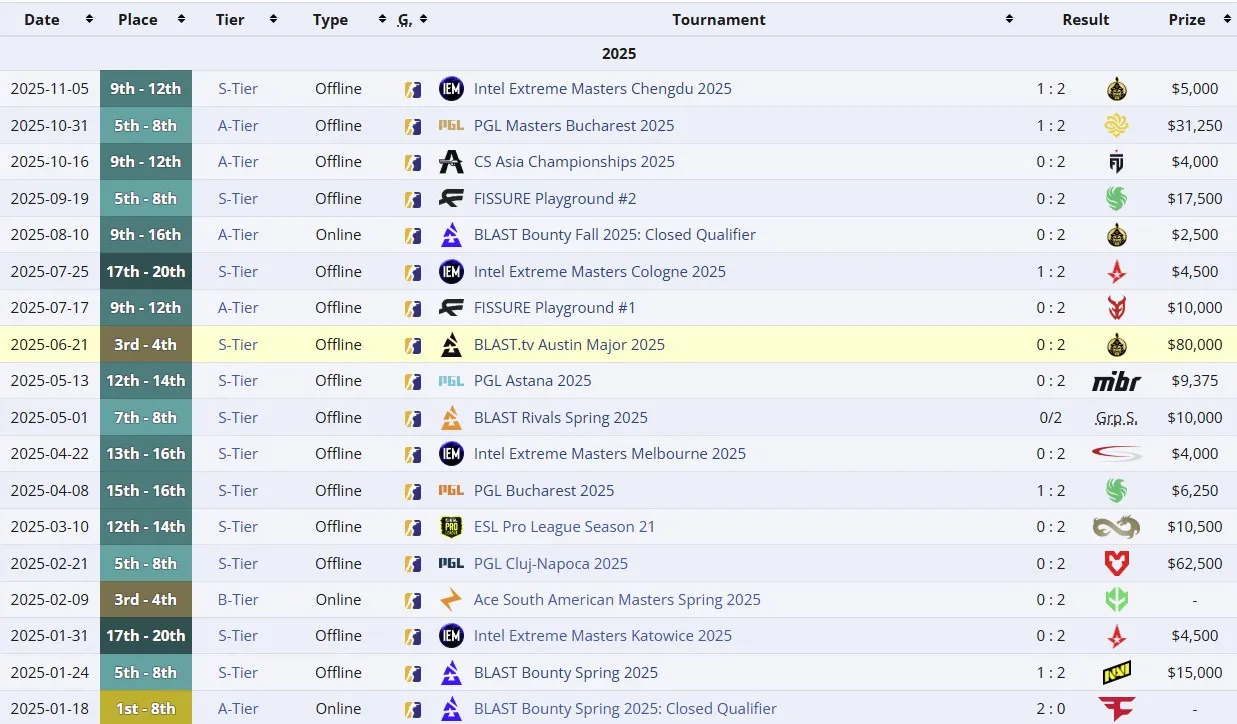Click the BLAST.tv Austin Major 2025 tournament icon
Screen dimensions: 1237x724
coord(451,345)
